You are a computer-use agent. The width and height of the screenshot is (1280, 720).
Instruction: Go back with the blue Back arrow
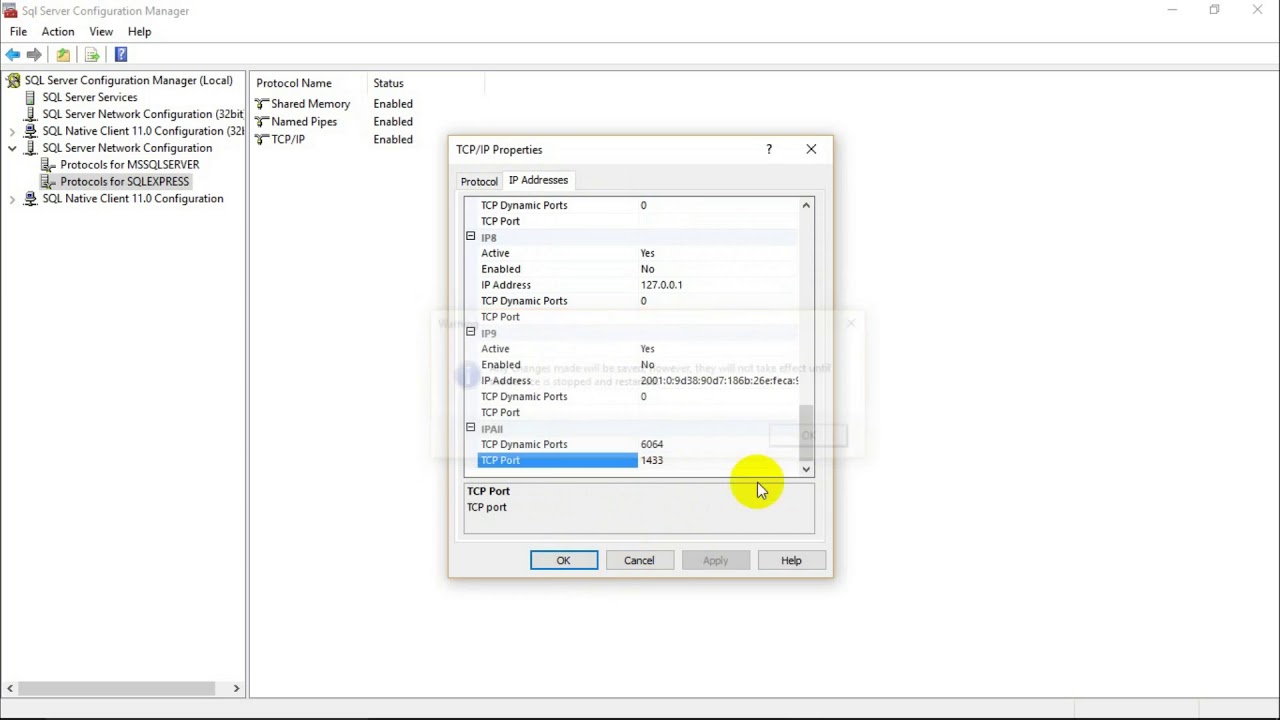(13, 54)
